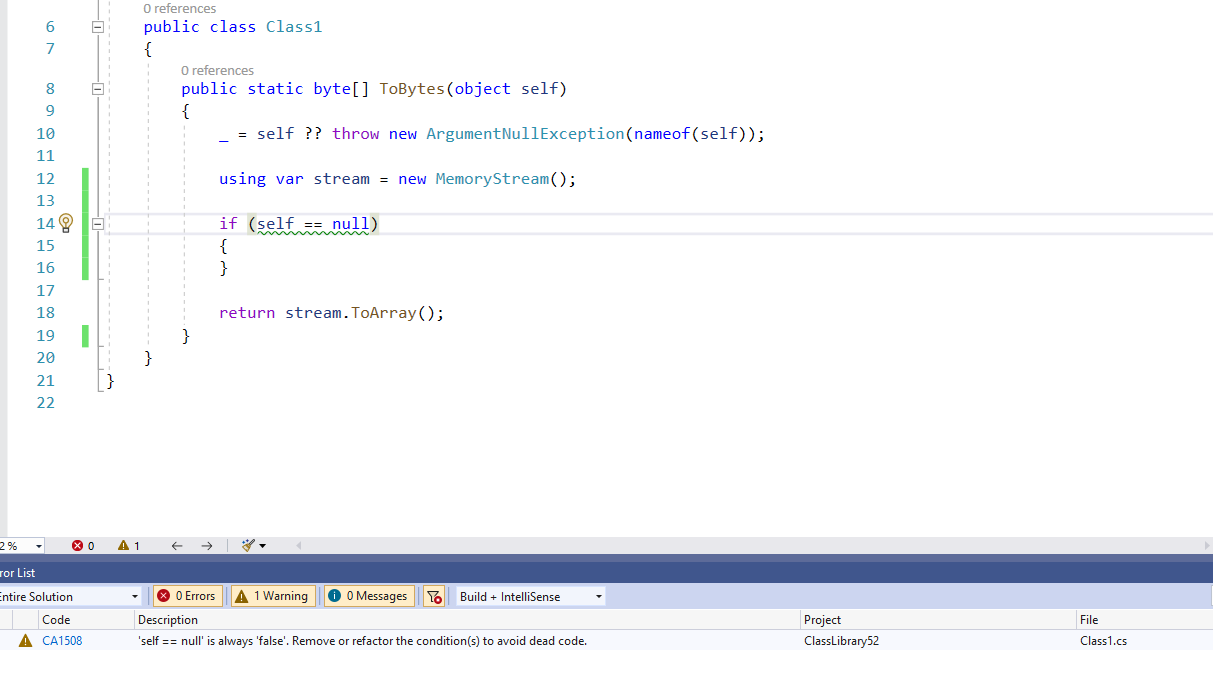Collapse the ToBytes method body

tap(97, 88)
